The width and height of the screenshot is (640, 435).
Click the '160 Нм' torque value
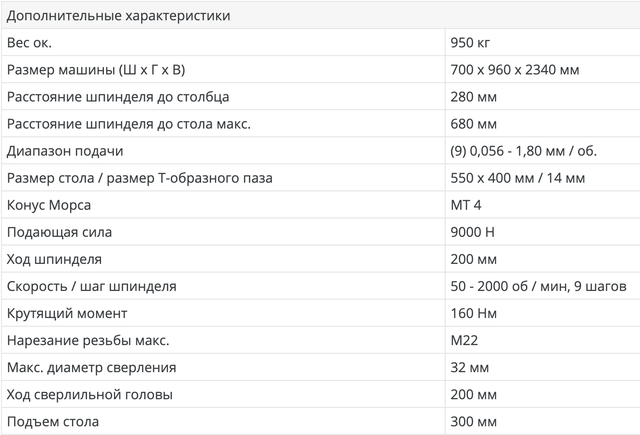[x=475, y=313]
